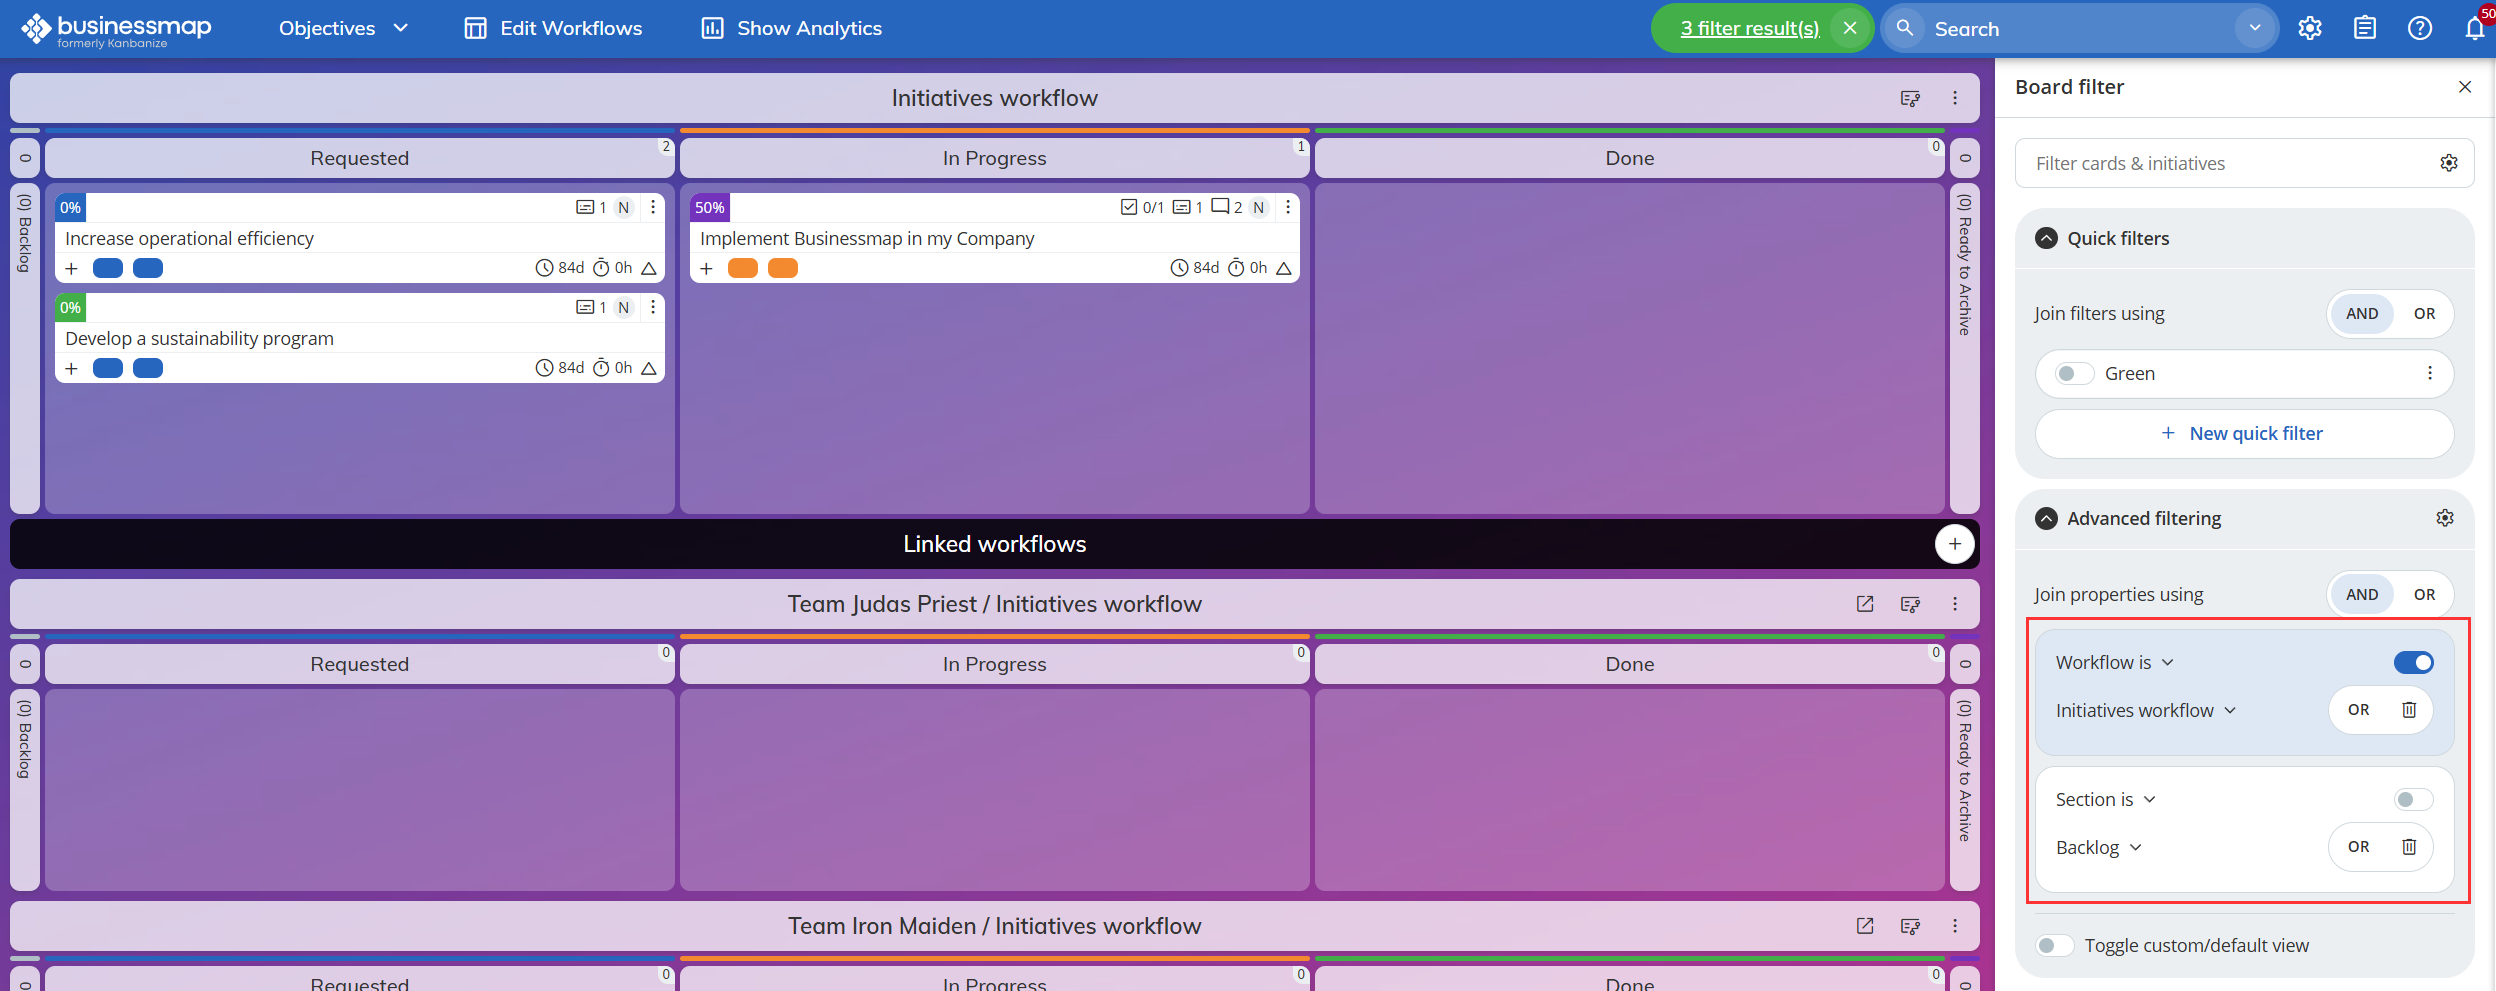Screen dimensions: 2496x991
Task: Select AND for Join properties using
Action: tap(2362, 594)
